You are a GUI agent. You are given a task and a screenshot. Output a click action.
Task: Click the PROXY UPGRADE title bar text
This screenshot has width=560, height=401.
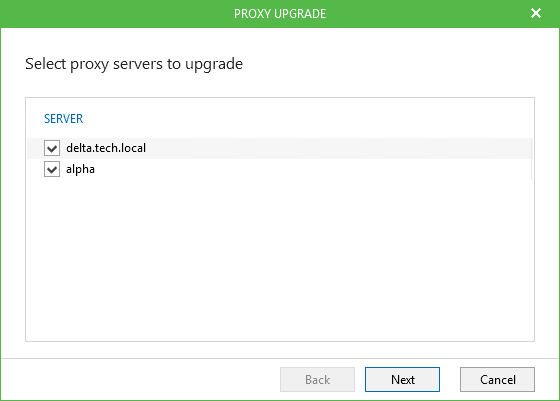click(280, 14)
